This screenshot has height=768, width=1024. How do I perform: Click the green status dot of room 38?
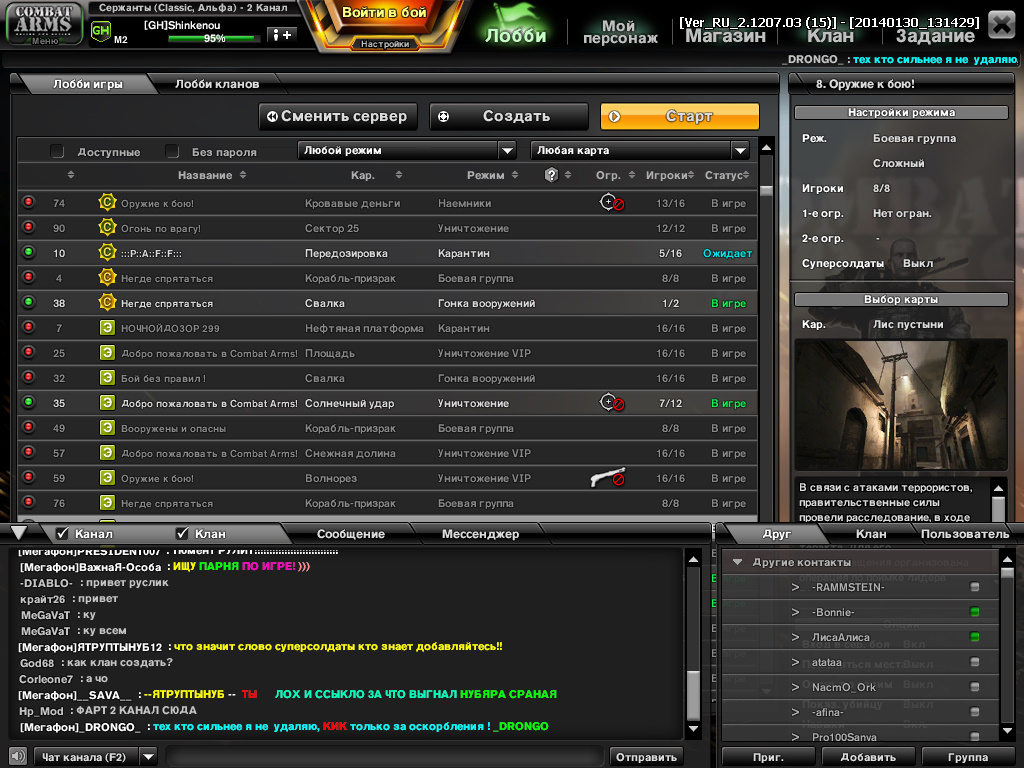[28, 302]
